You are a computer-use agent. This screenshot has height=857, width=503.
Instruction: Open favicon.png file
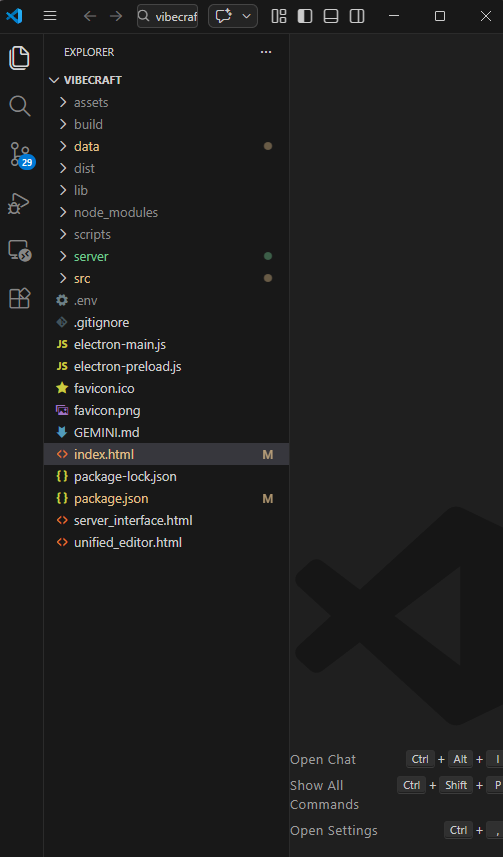[x=166, y=410]
